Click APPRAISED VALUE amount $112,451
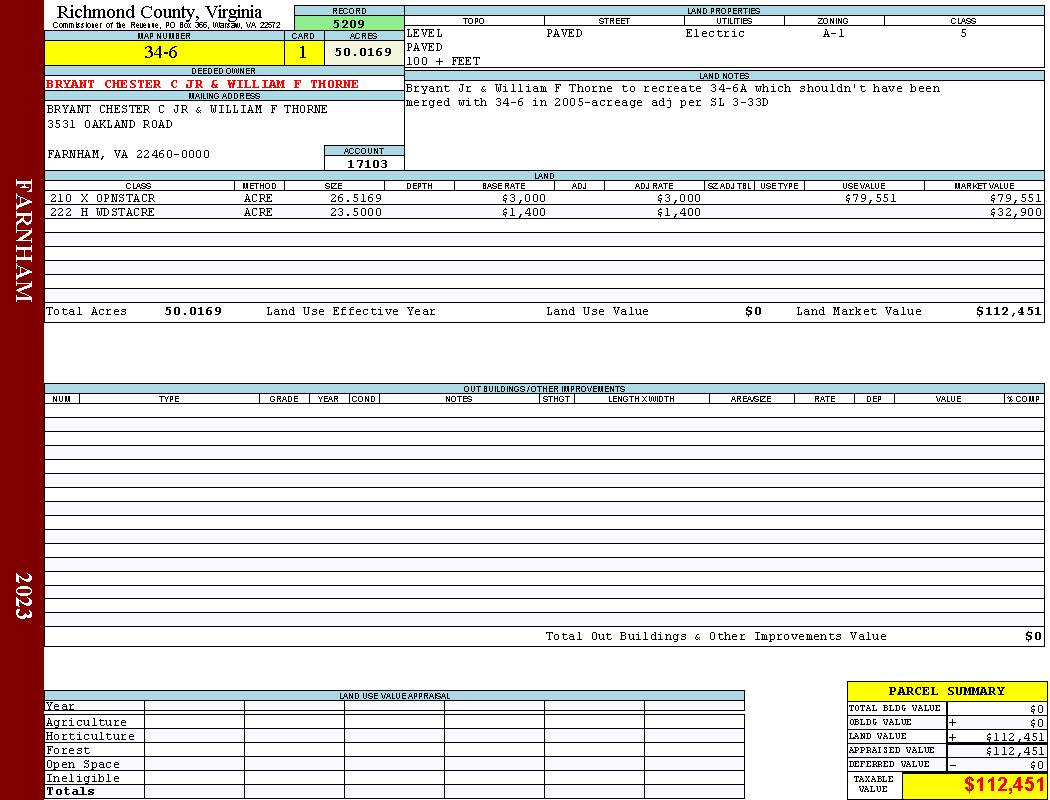The width and height of the screenshot is (1050, 800). coord(1015,751)
